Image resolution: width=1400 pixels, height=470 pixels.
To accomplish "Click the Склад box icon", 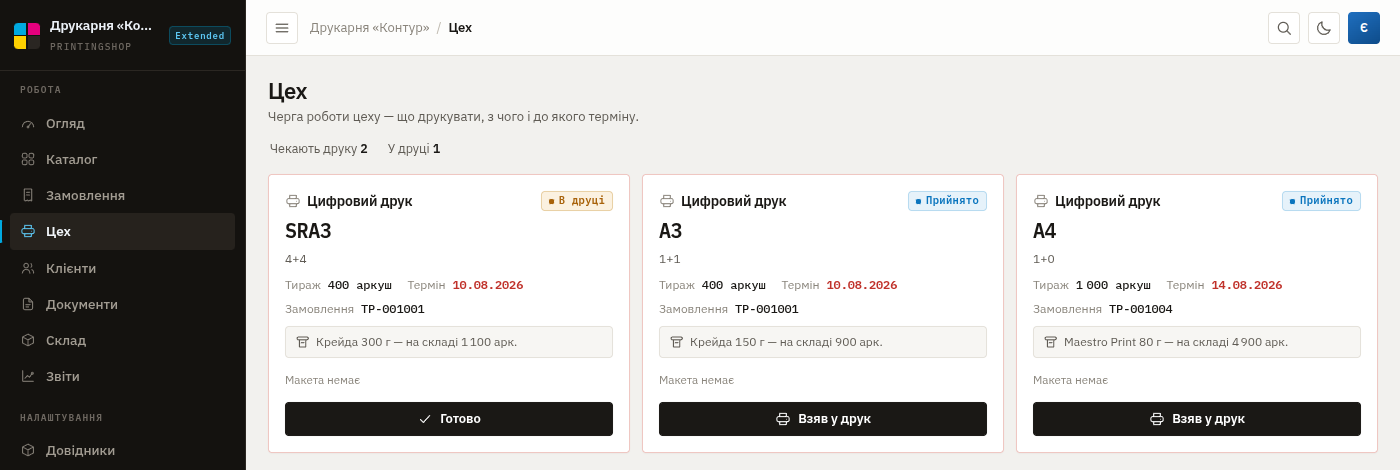I will point(28,340).
